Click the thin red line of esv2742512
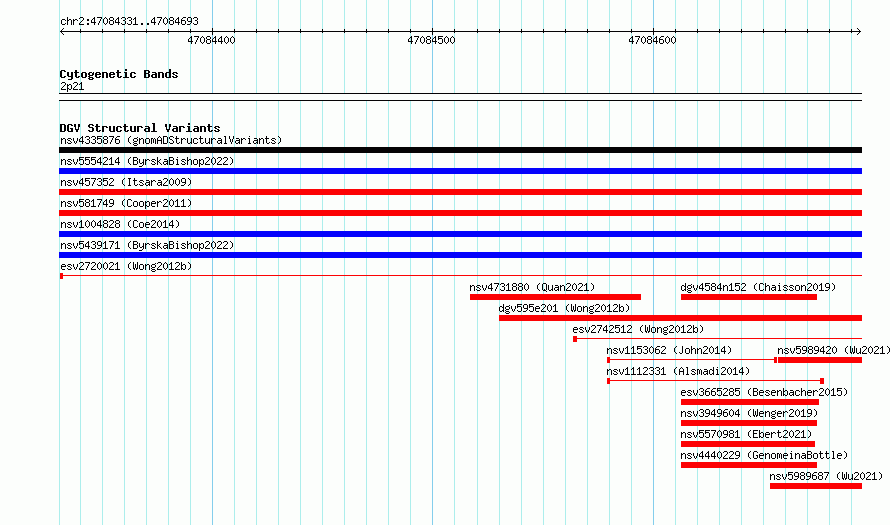Image resolution: width=890 pixels, height=525 pixels. [x=717, y=339]
